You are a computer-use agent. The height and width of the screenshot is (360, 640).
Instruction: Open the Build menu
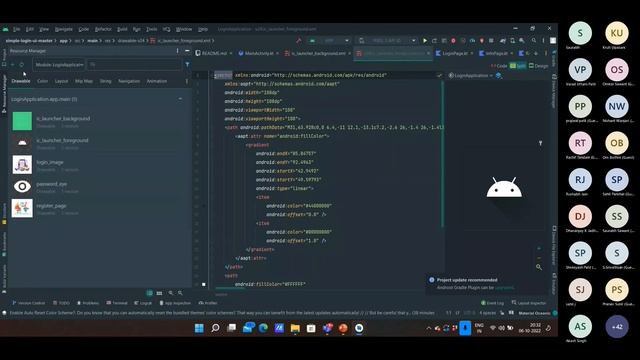[x=122, y=29]
